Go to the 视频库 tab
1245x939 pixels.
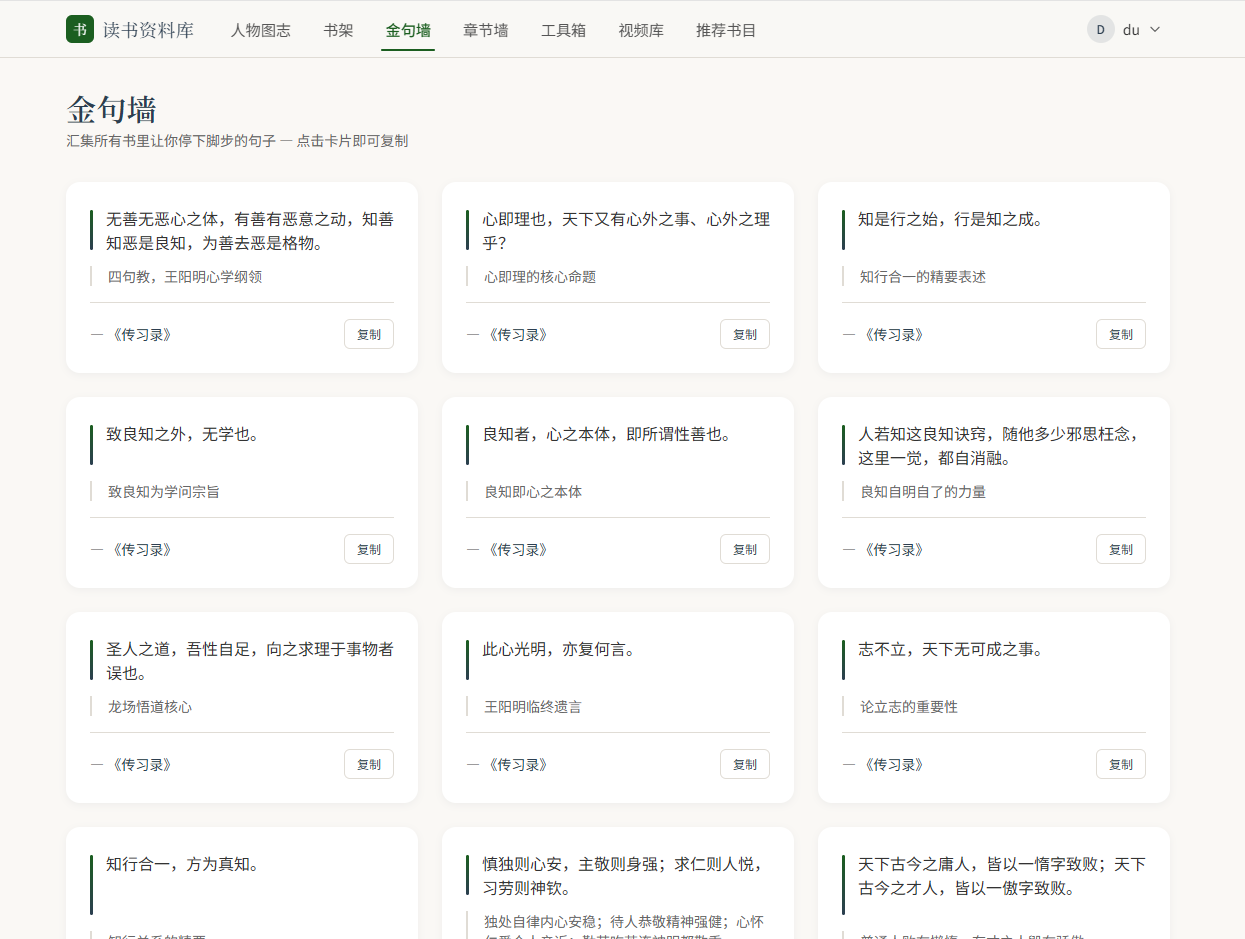[641, 30]
